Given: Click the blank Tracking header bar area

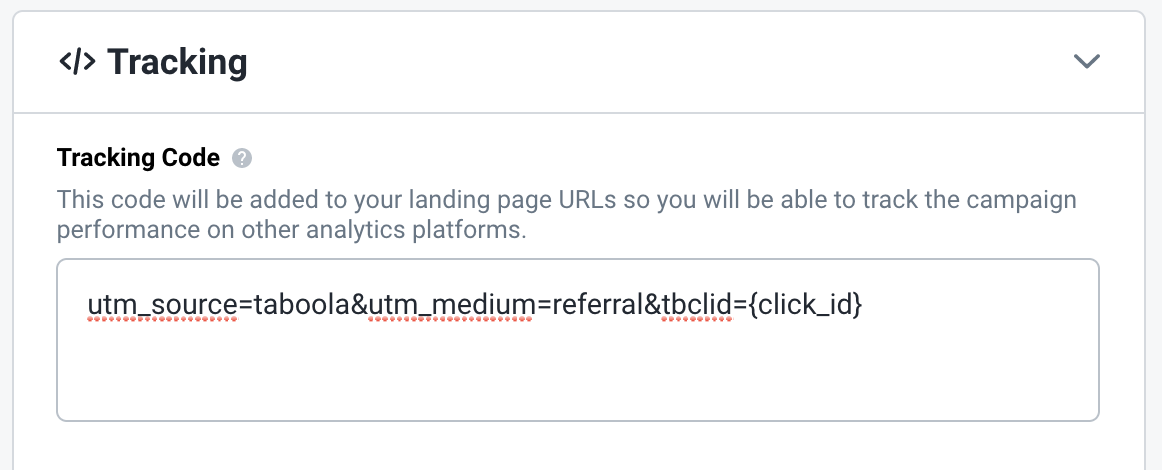Looking at the screenshot, I should pos(660,62).
